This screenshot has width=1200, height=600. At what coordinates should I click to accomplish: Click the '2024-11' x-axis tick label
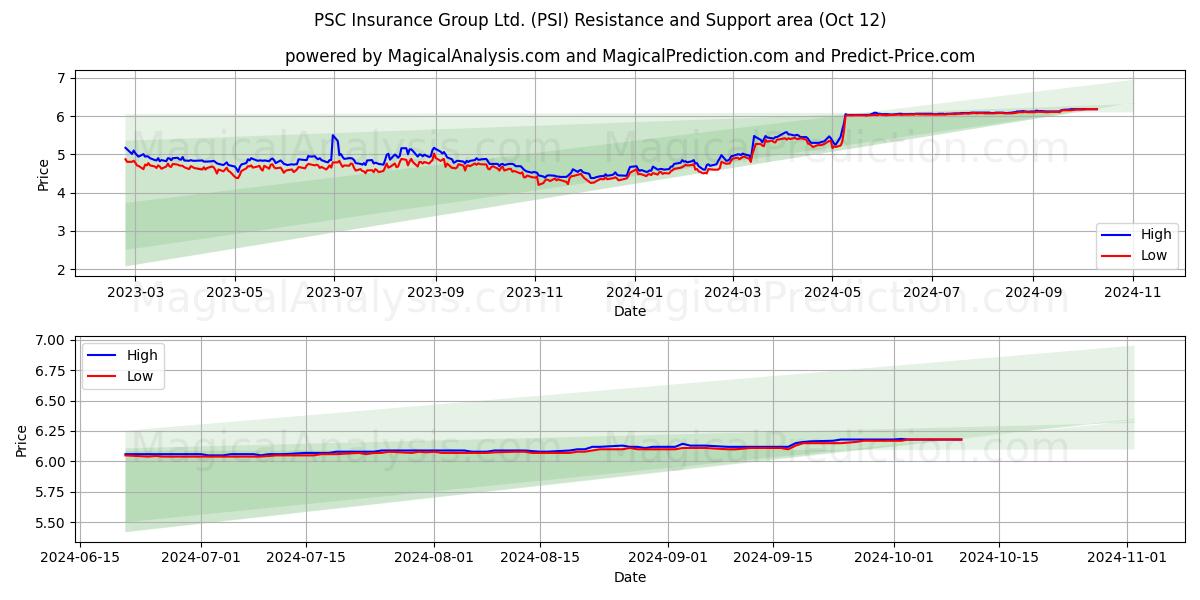click(x=1133, y=291)
